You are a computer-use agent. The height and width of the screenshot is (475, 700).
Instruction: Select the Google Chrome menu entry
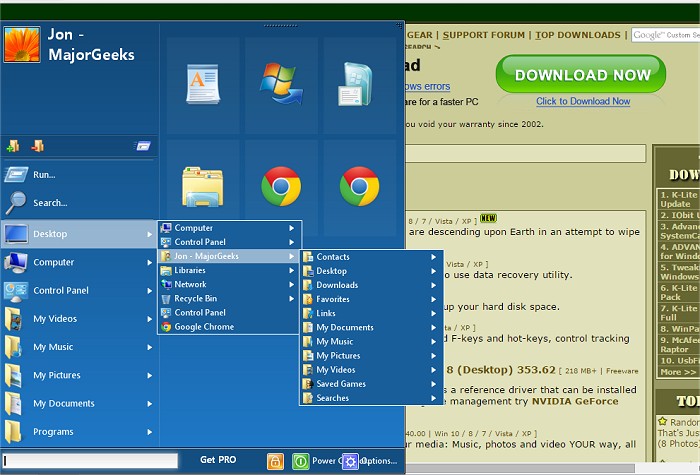[x=204, y=326]
